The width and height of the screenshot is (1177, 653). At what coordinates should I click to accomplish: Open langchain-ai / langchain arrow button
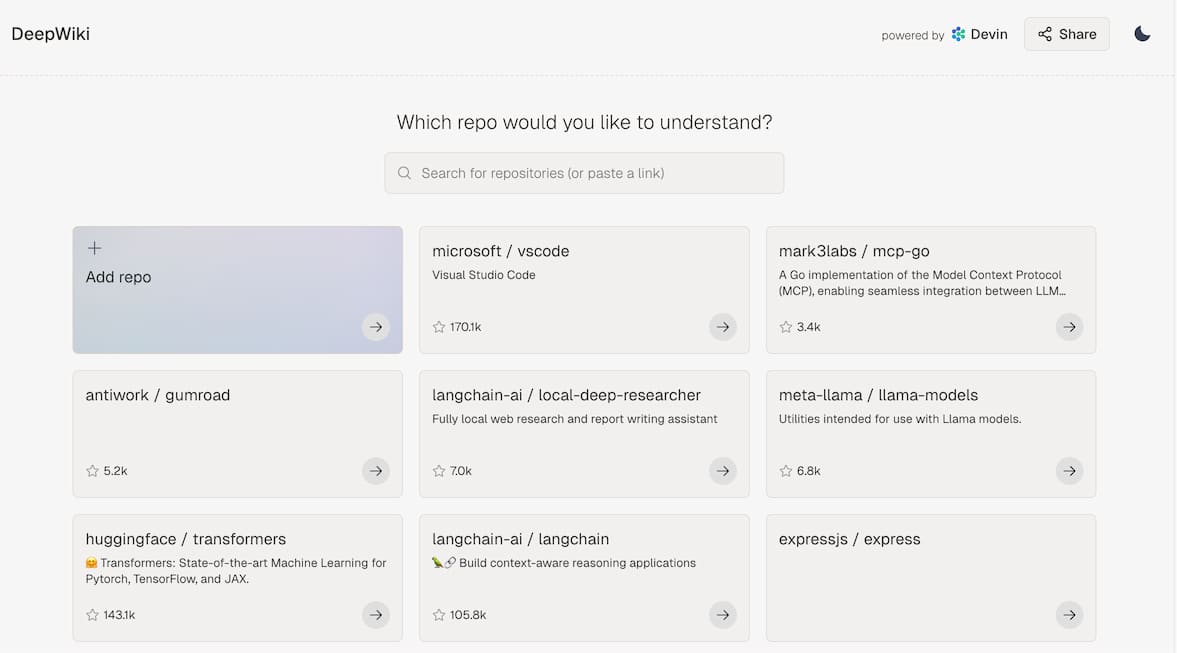722,615
